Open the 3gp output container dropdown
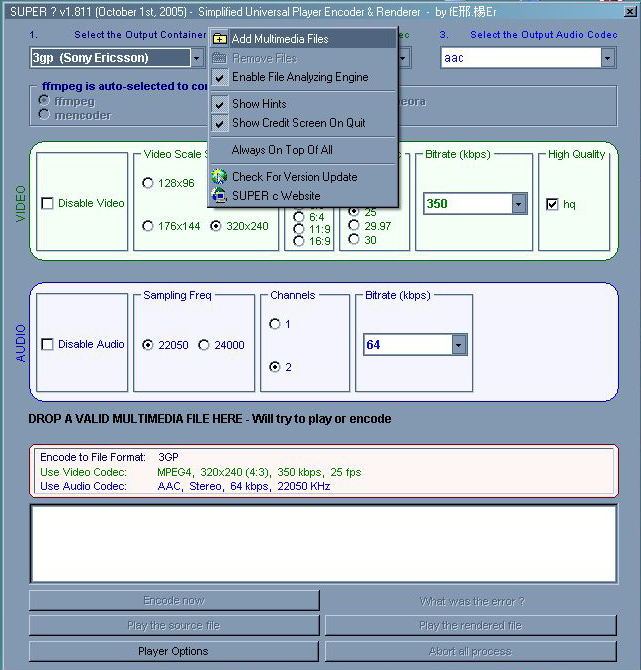 (x=197, y=58)
